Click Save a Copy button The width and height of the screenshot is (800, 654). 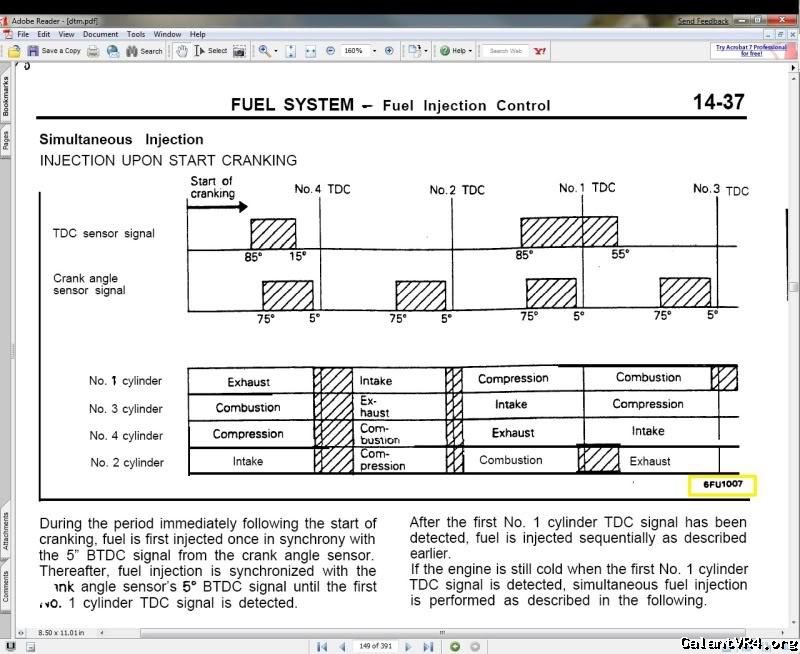pyautogui.click(x=54, y=51)
